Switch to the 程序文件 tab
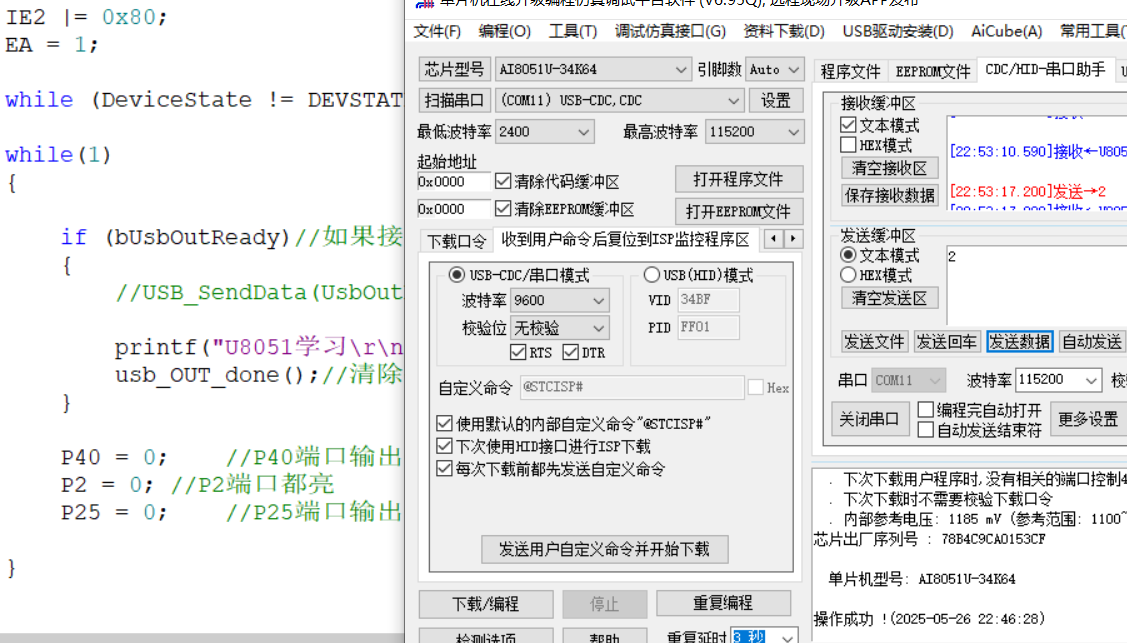This screenshot has height=643, width=1127. pos(850,71)
